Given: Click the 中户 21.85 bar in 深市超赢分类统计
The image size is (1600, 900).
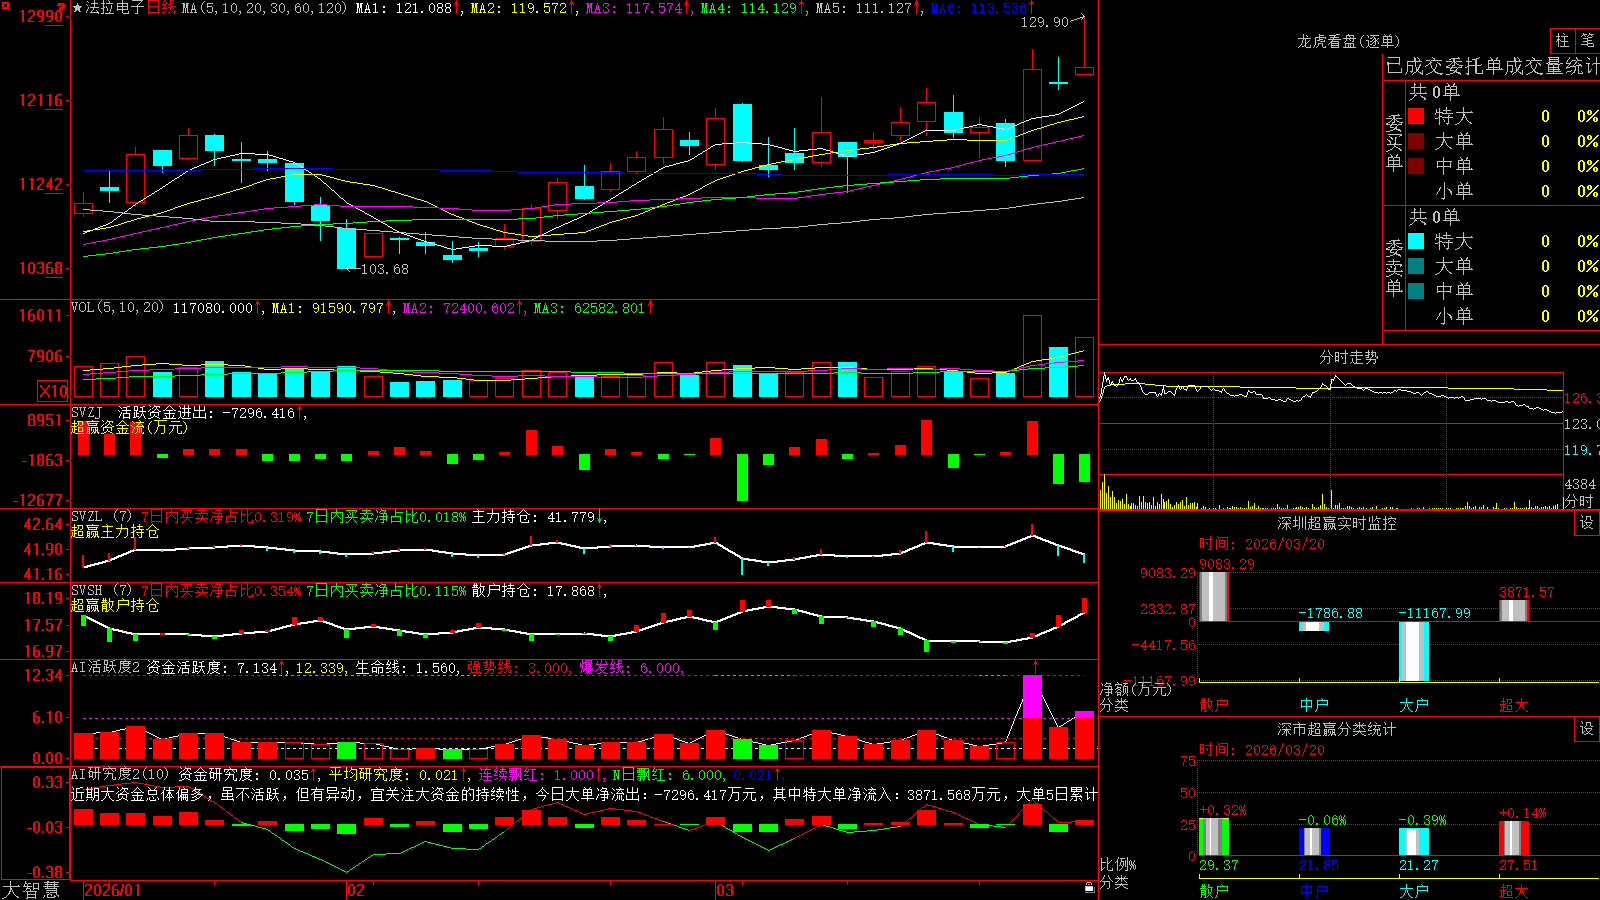Looking at the screenshot, I should [1314, 841].
